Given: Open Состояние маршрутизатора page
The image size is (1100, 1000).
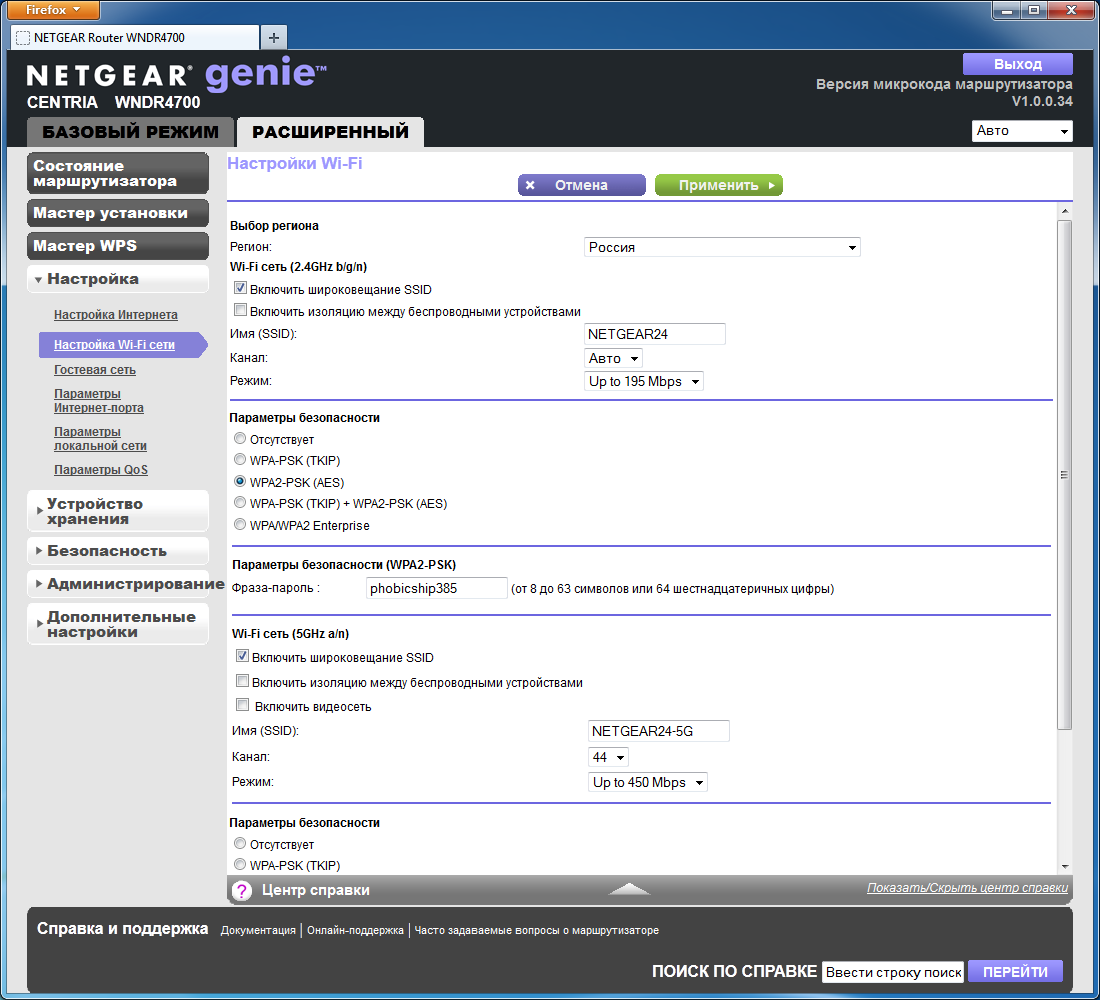Looking at the screenshot, I should click(x=118, y=173).
